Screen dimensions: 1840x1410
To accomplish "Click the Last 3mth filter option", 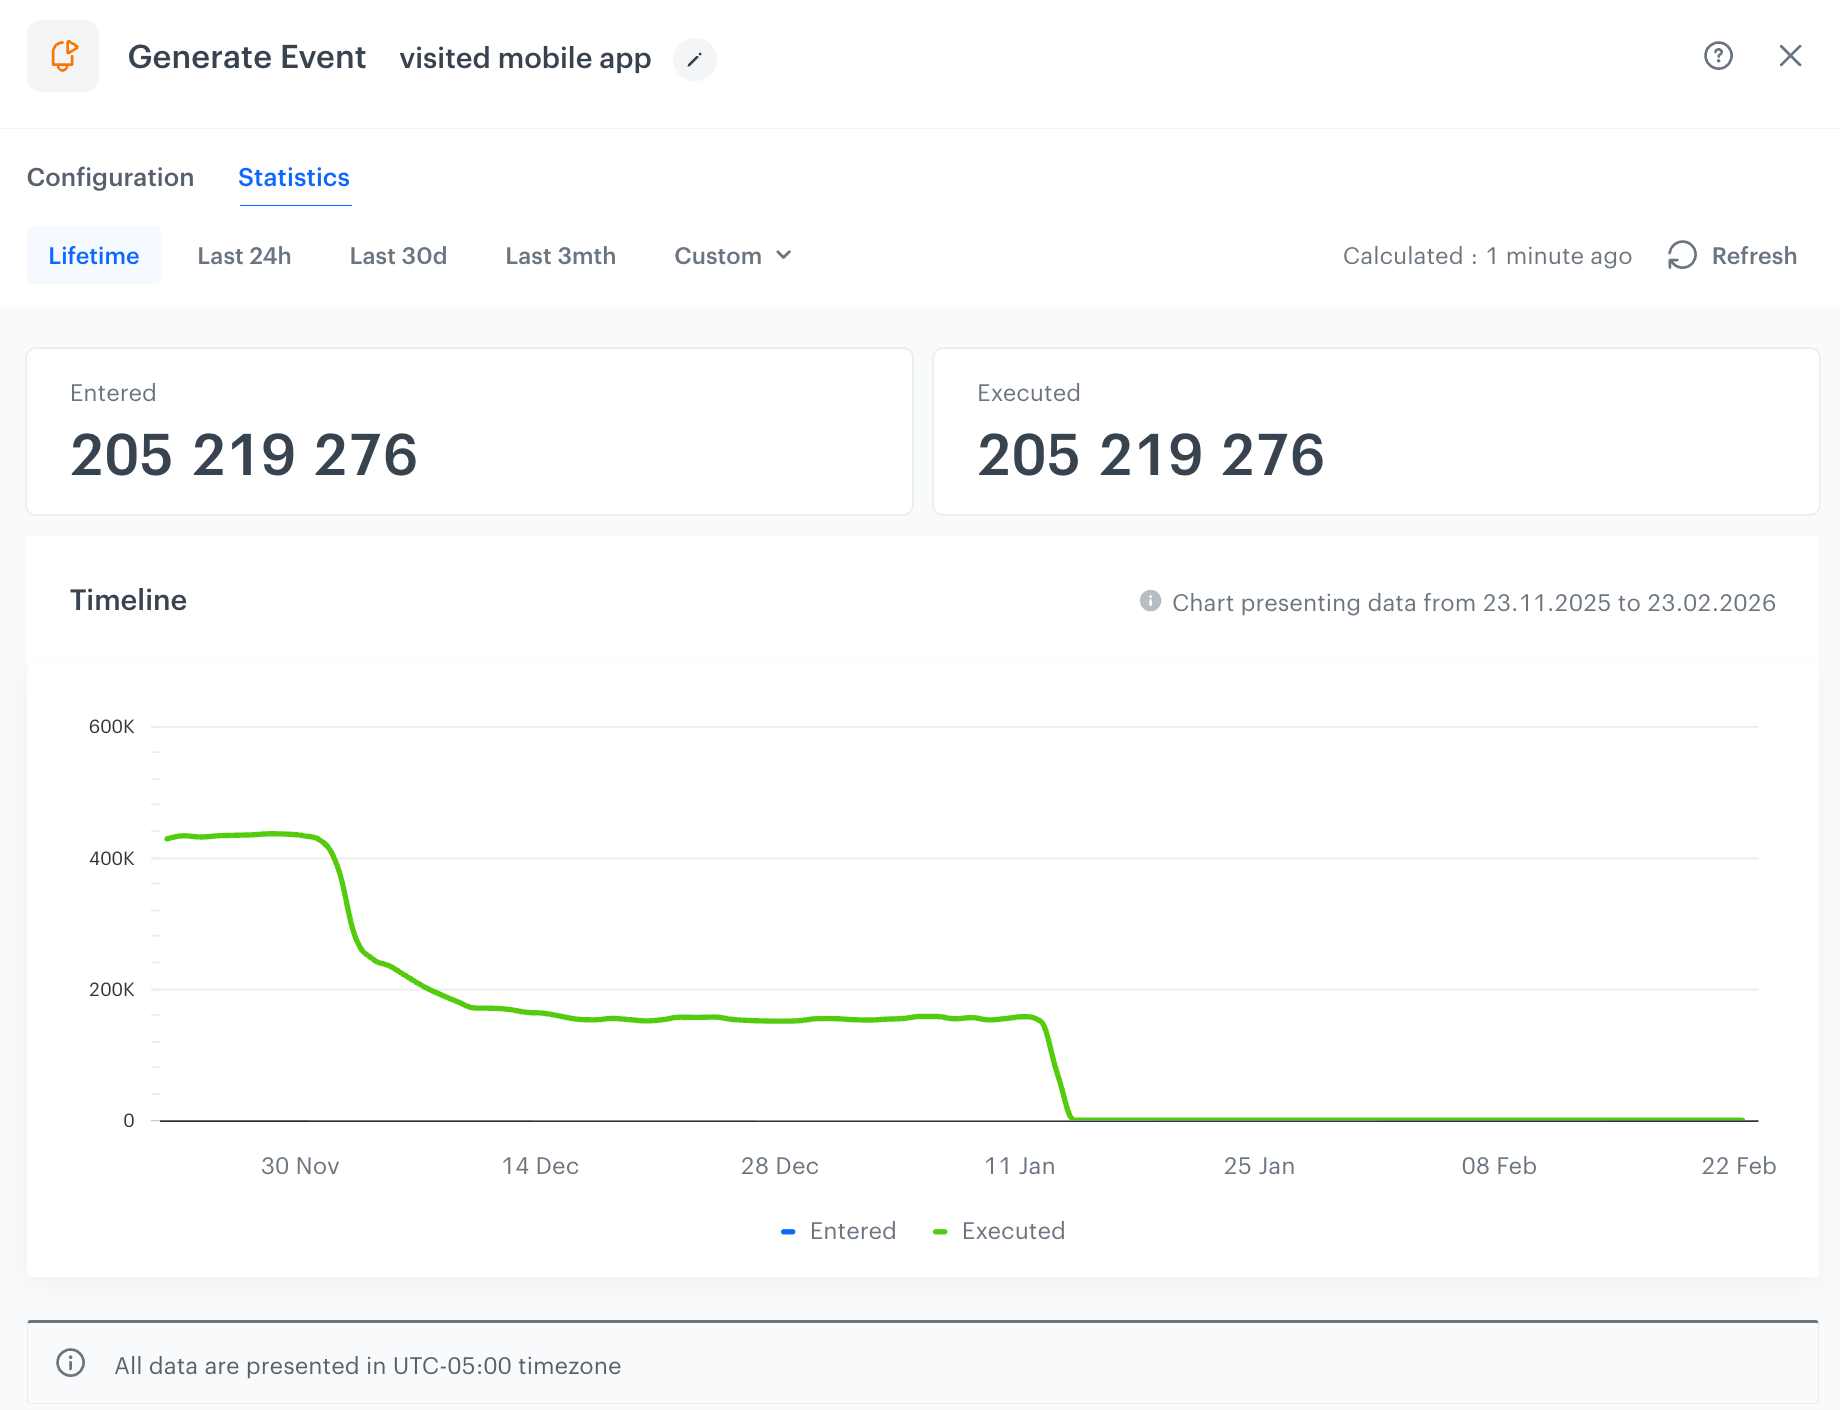I will tap(560, 255).
